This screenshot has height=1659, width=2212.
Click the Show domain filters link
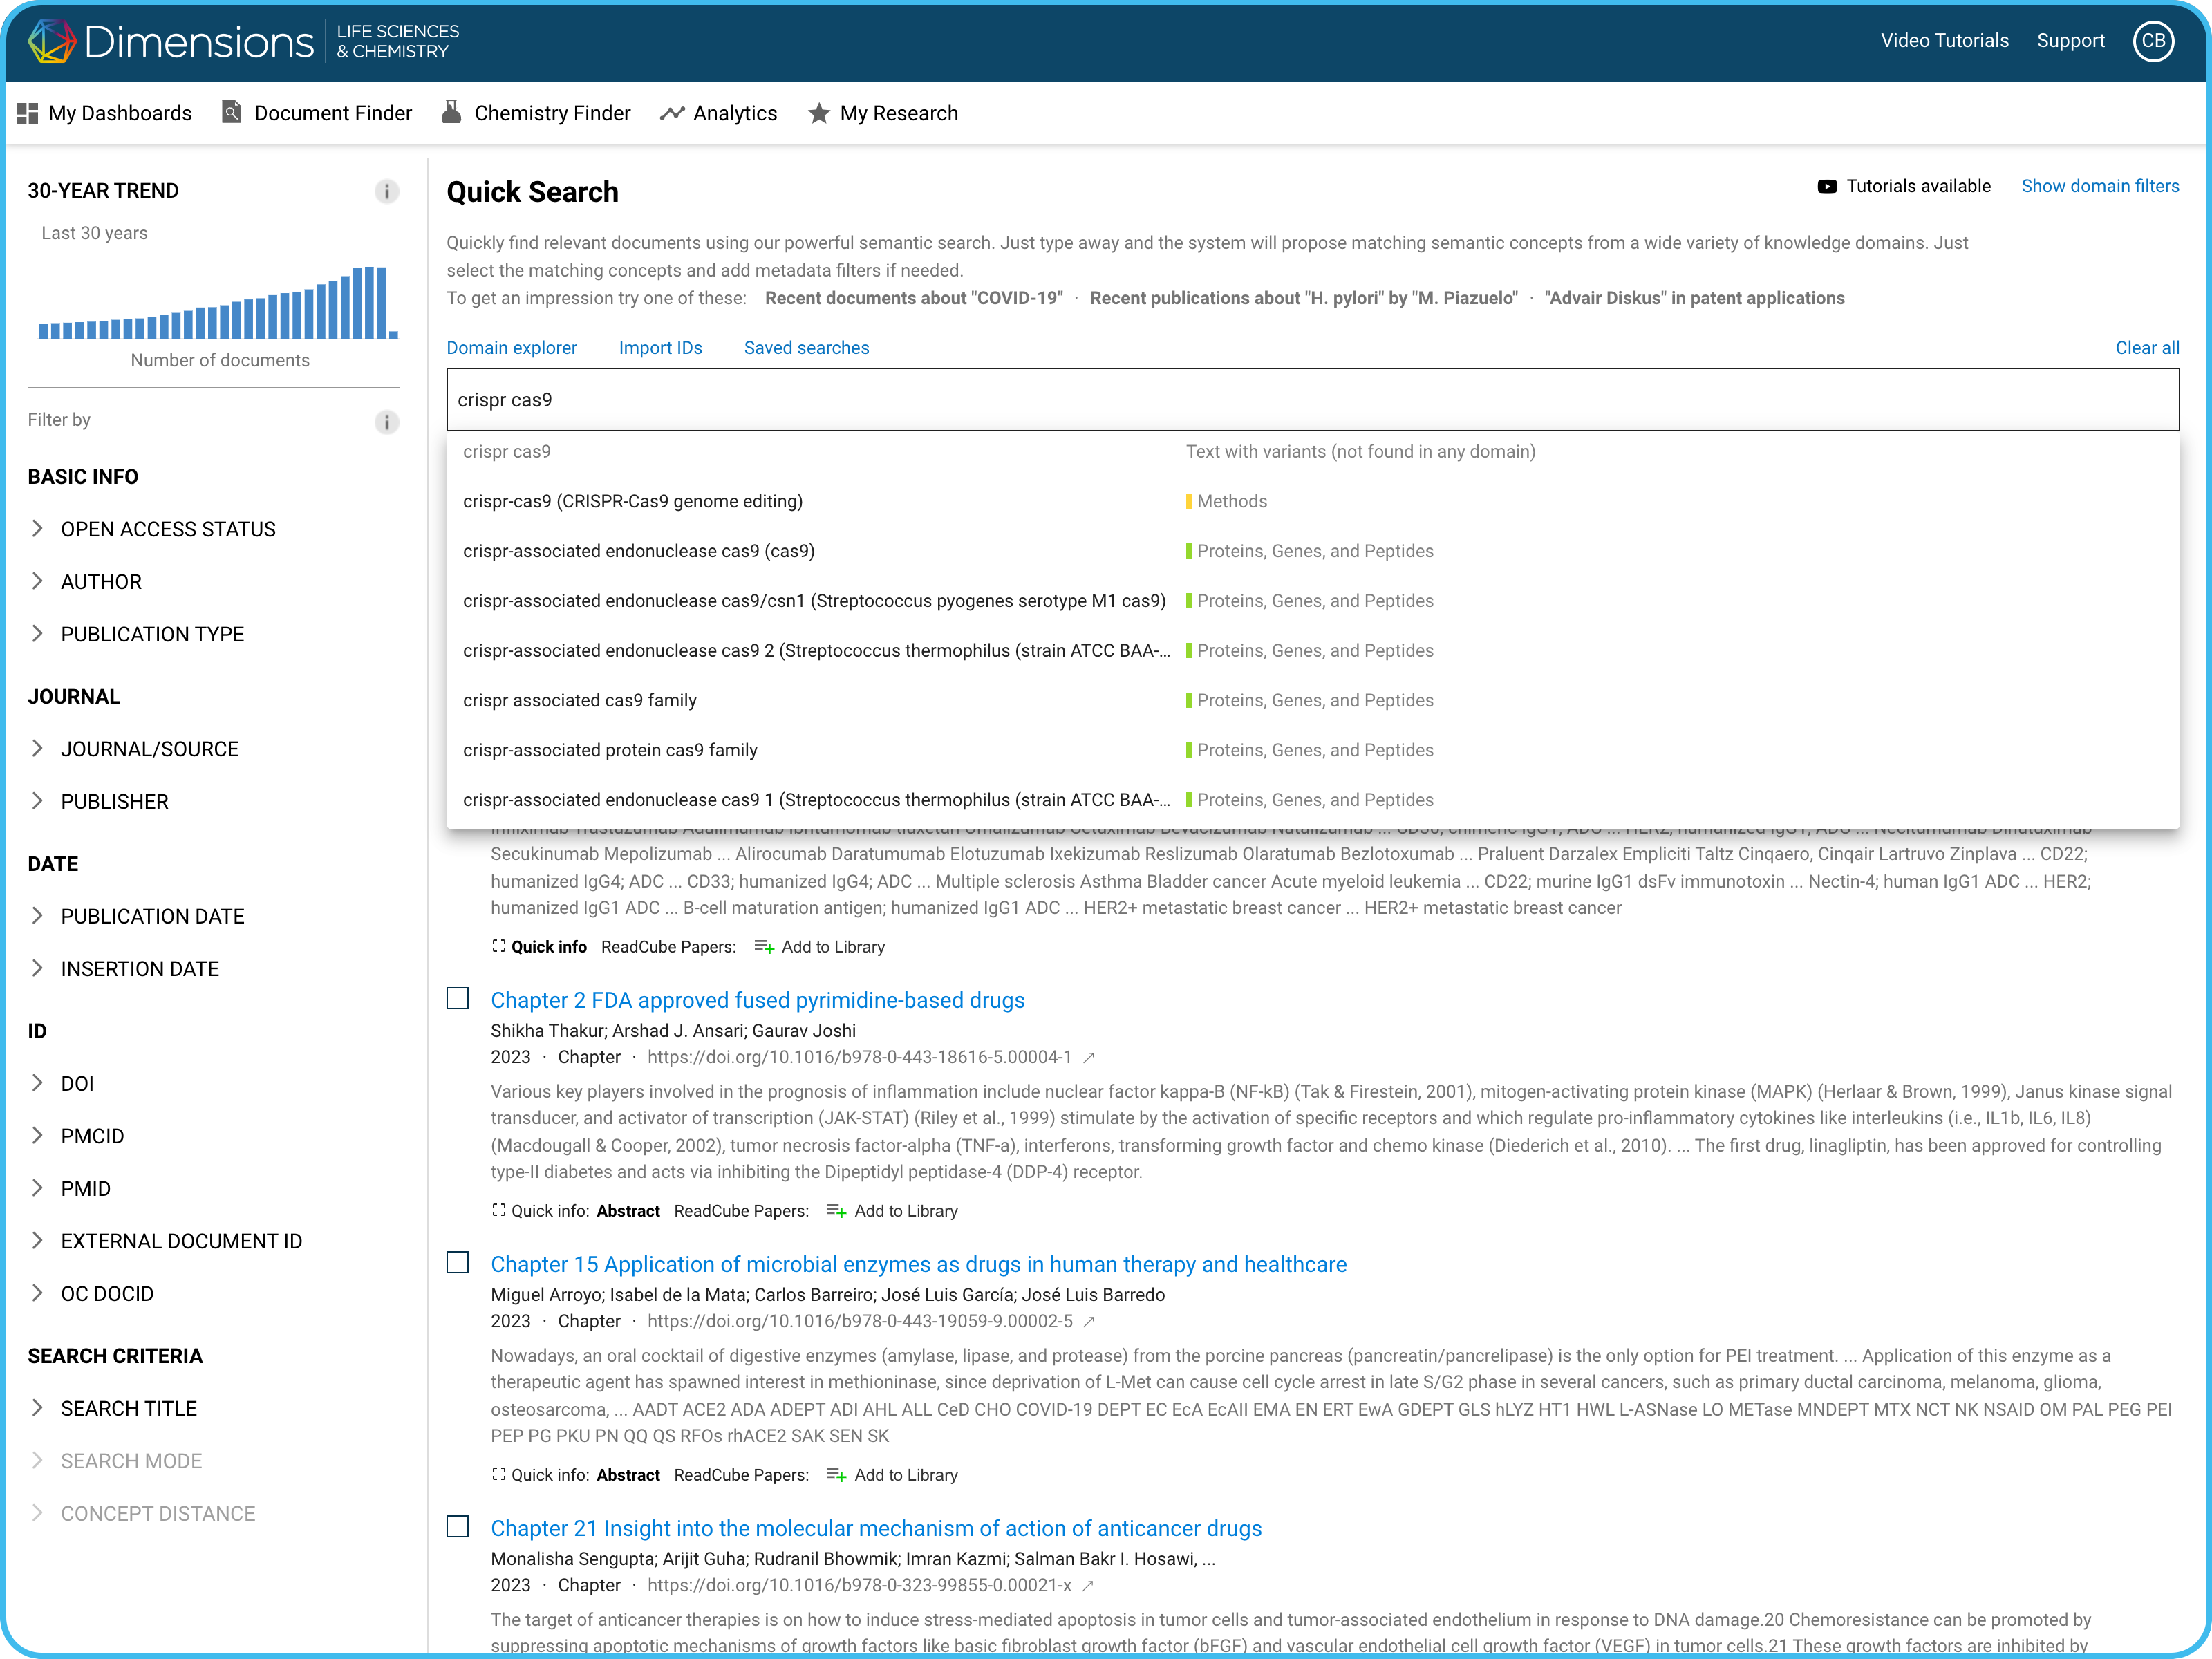pos(2099,186)
